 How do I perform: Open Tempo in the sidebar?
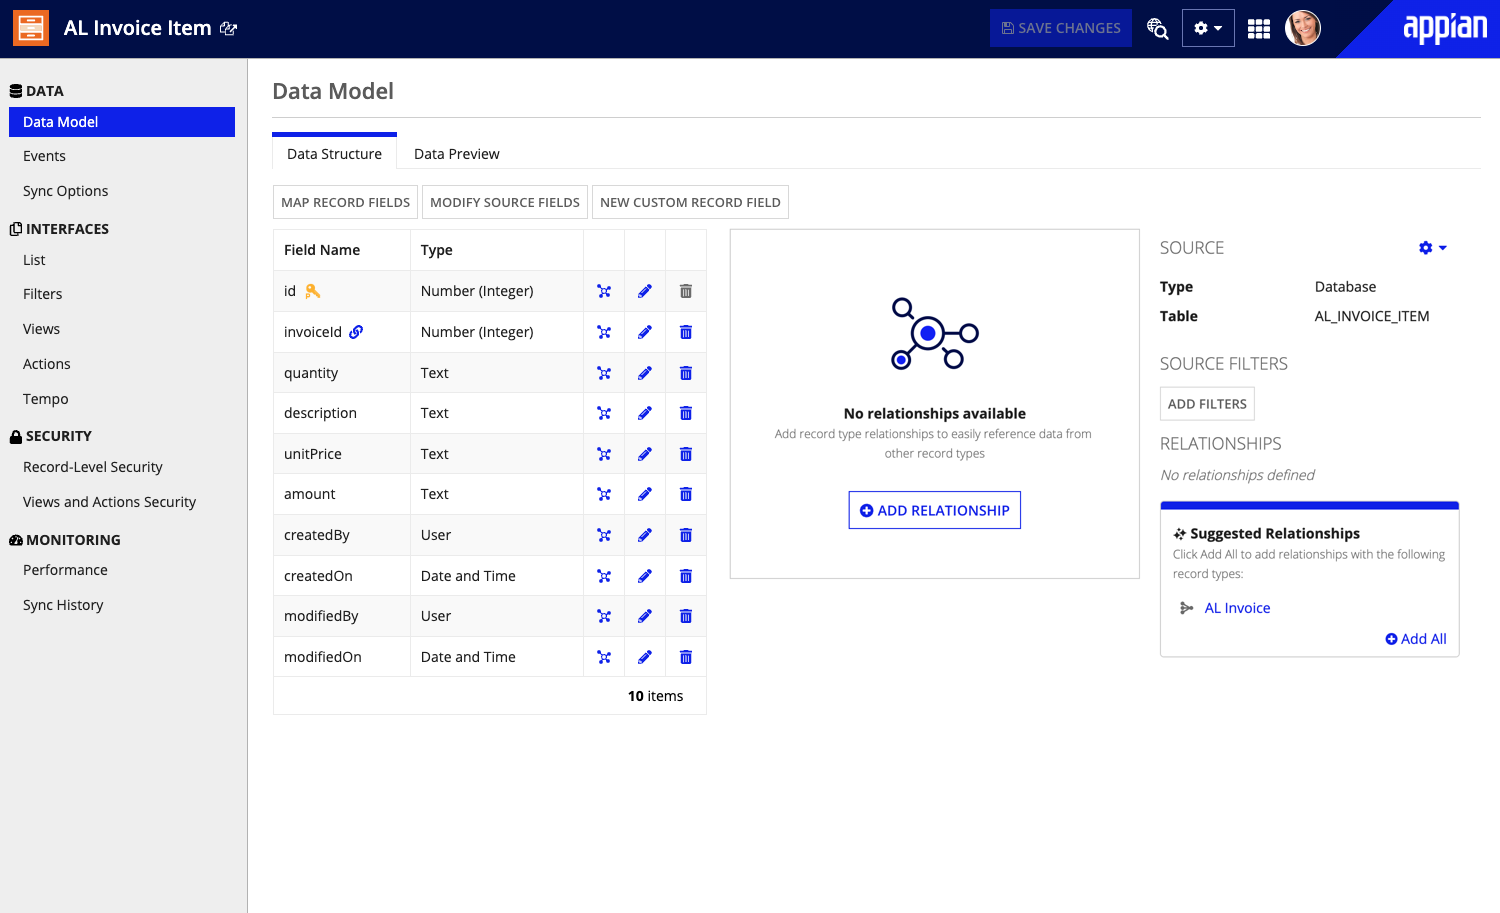pyautogui.click(x=45, y=399)
